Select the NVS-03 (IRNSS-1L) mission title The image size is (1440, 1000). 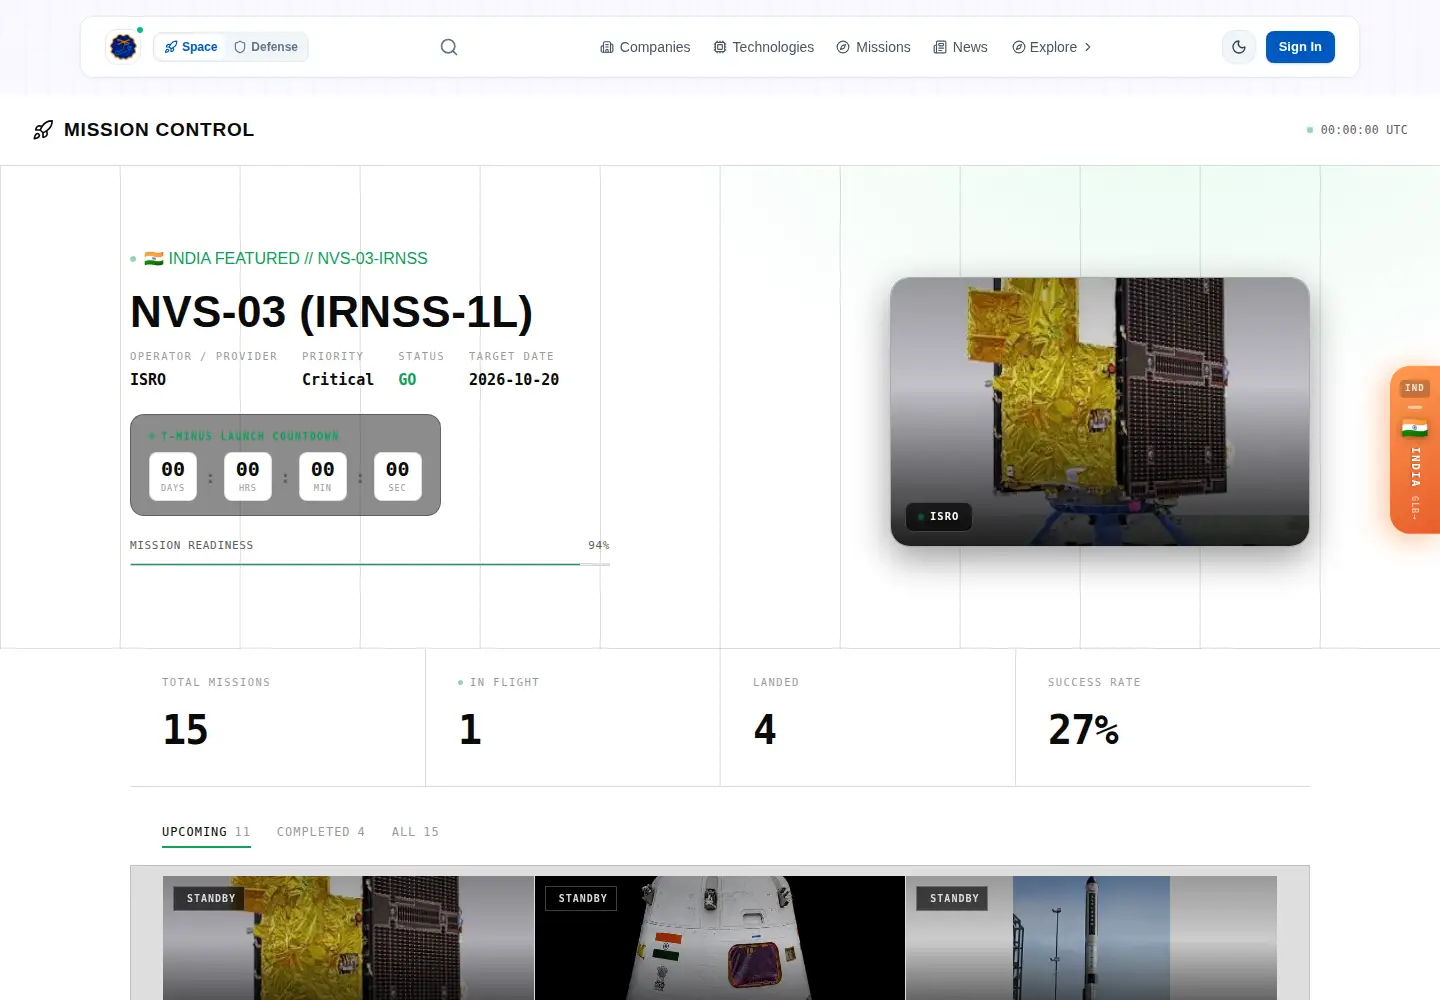click(331, 312)
